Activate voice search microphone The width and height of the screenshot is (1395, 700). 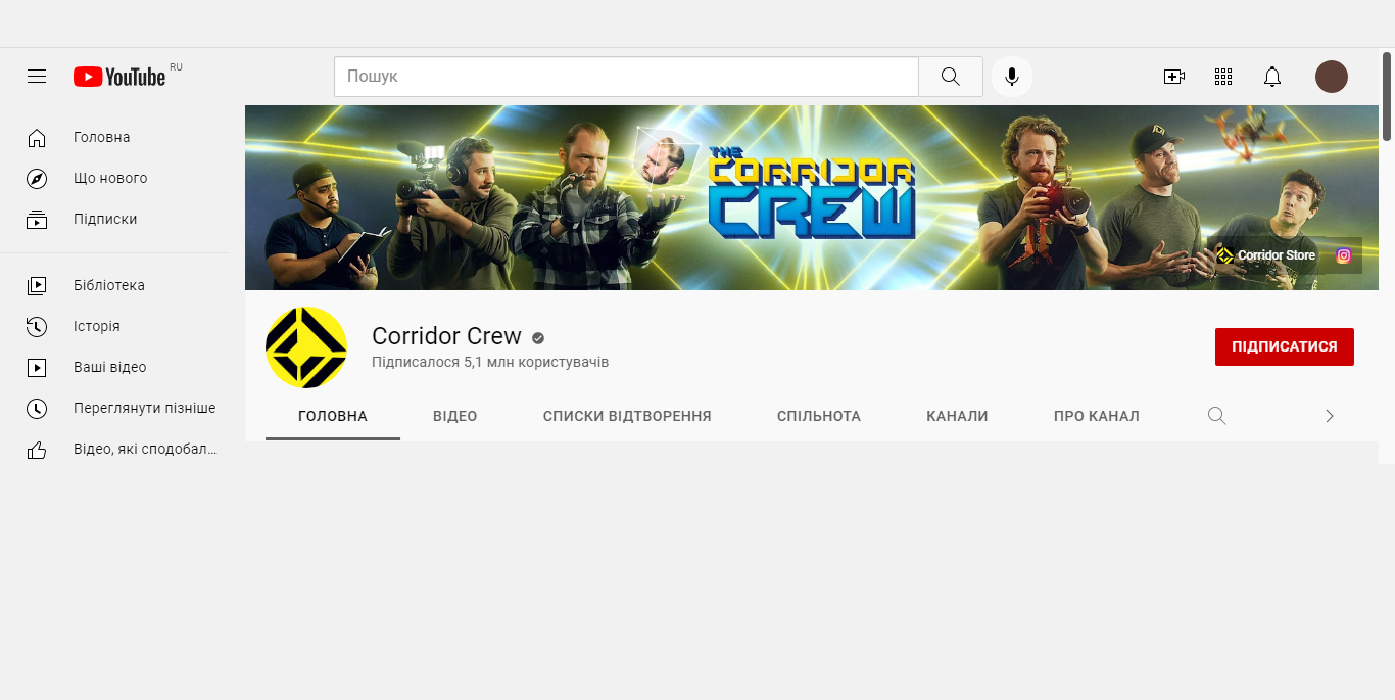click(x=1012, y=76)
